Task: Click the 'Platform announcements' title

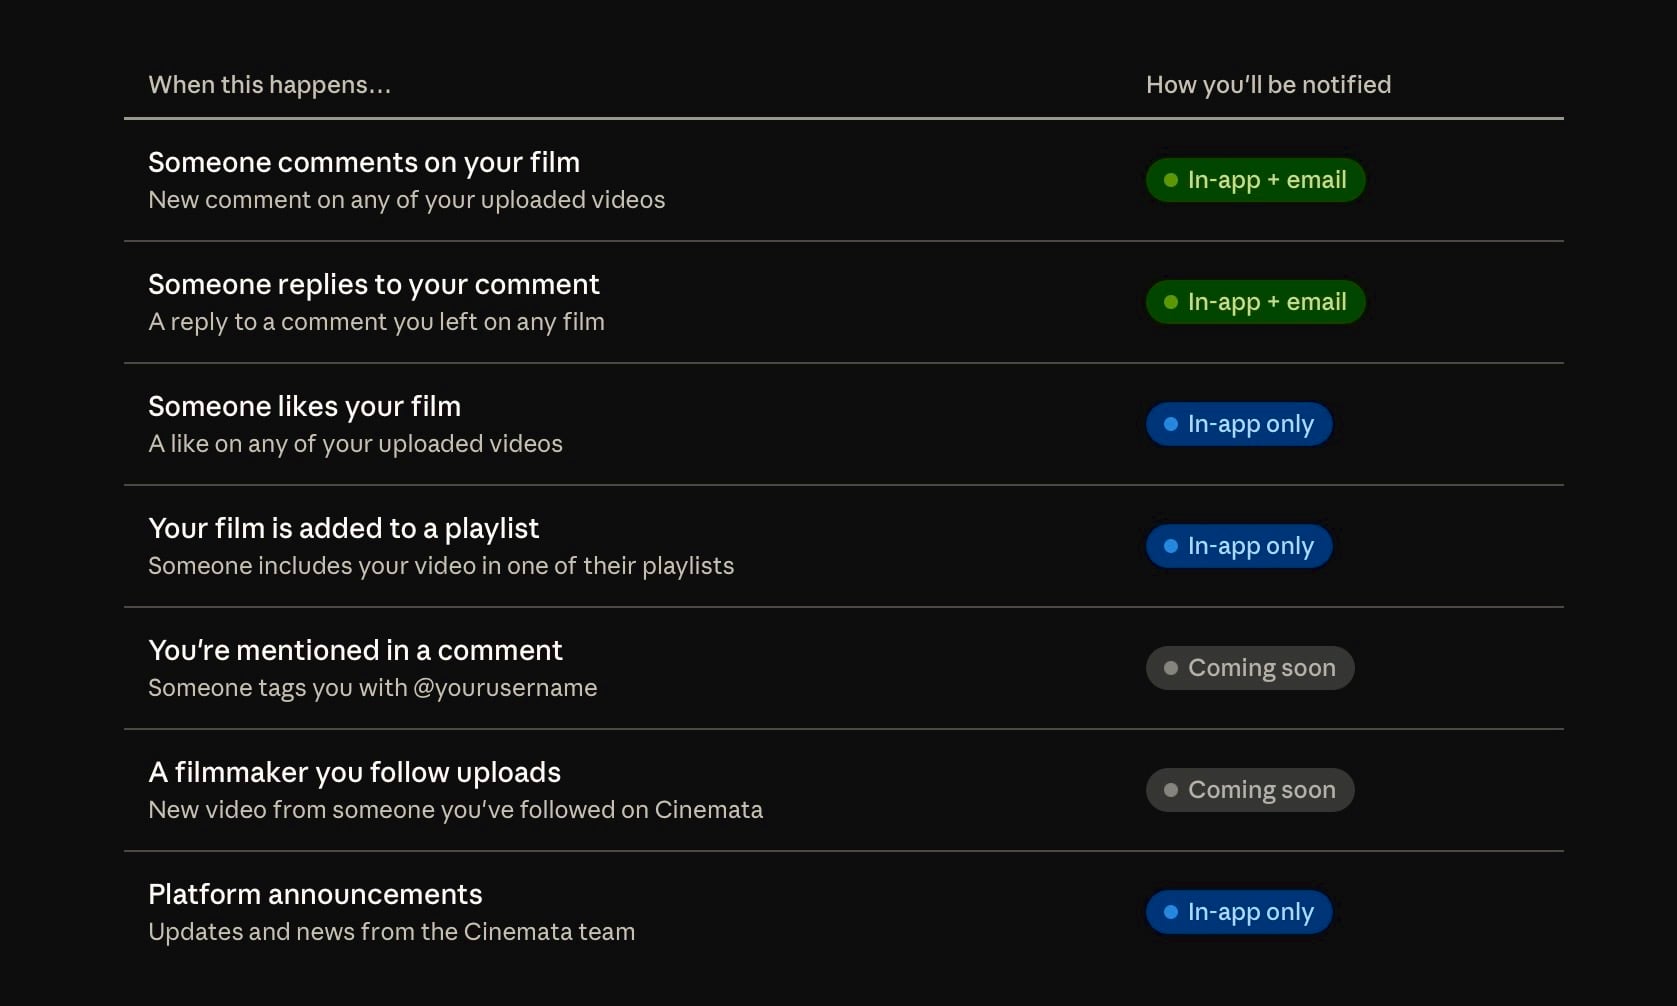Action: pyautogui.click(x=315, y=894)
